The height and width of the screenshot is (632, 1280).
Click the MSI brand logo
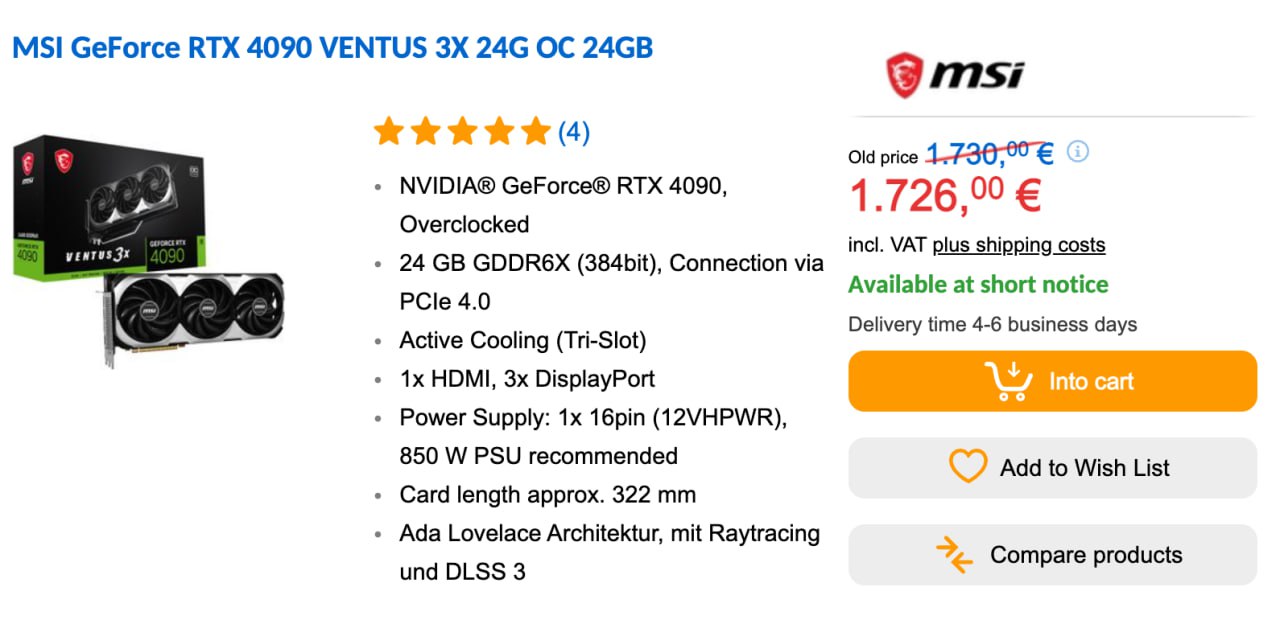click(x=955, y=74)
